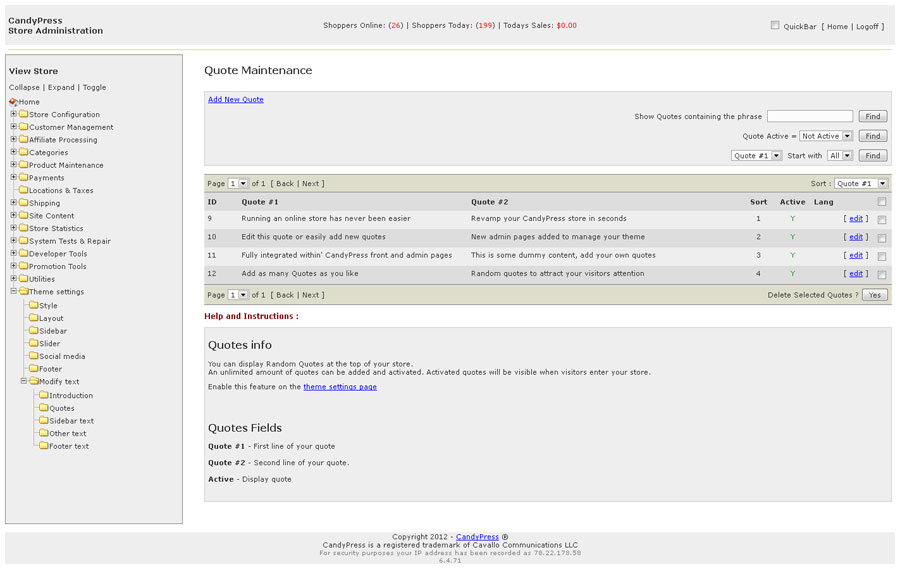The image size is (900, 569).
Task: Check the checkbox for quote ID 9
Action: pos(882,219)
